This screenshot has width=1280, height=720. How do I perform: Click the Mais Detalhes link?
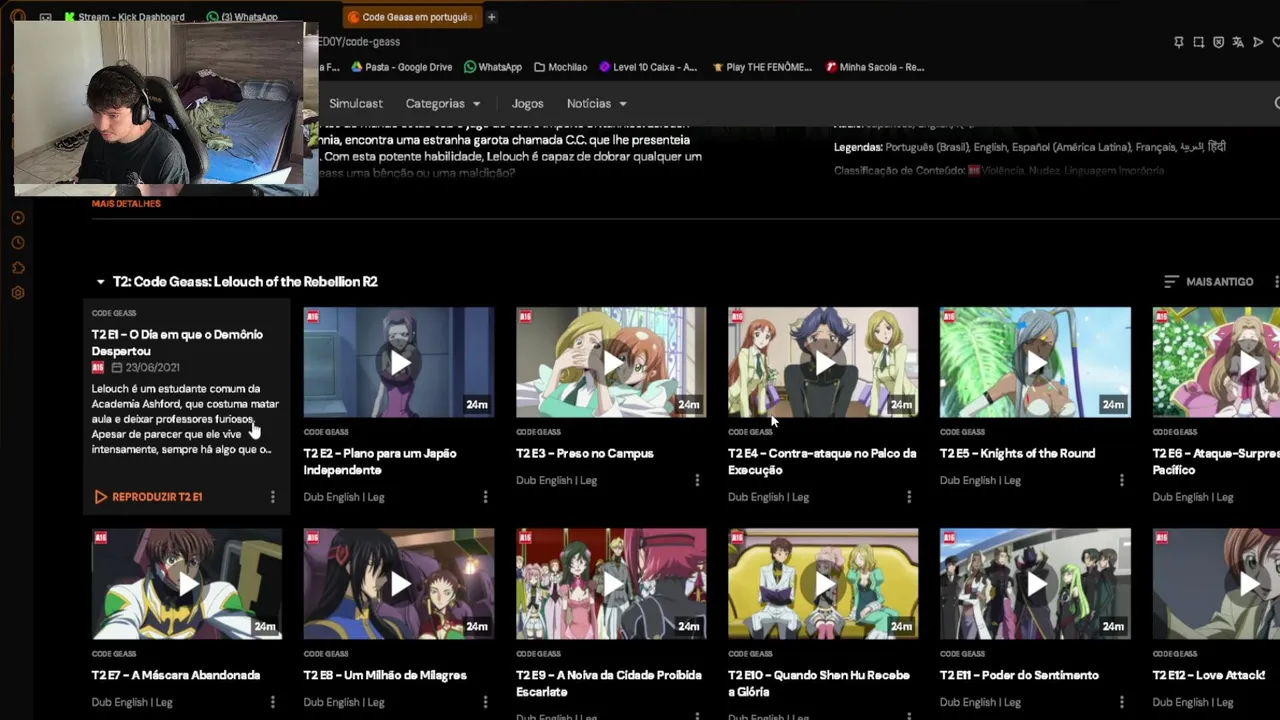(126, 204)
